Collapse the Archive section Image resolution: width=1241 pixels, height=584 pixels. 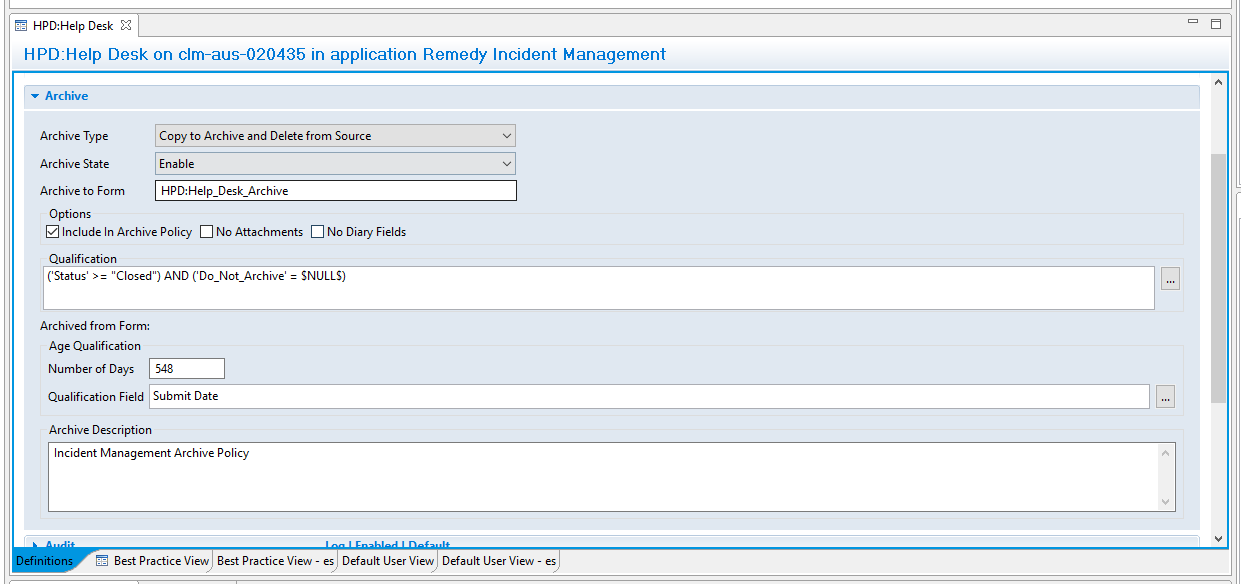[x=35, y=97]
